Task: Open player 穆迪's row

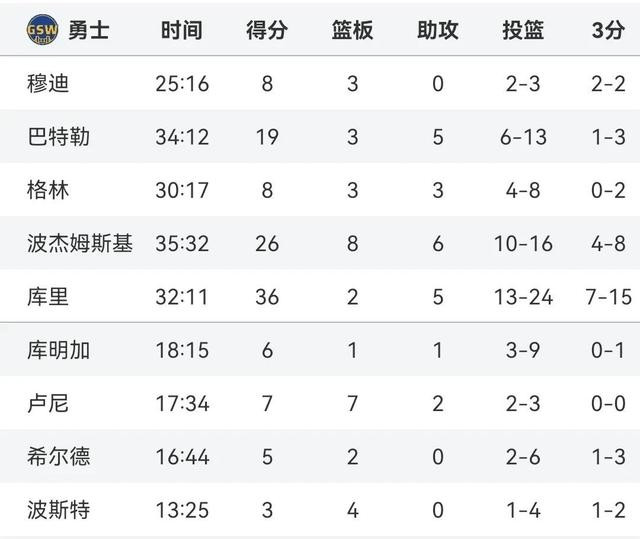Action: coord(320,83)
